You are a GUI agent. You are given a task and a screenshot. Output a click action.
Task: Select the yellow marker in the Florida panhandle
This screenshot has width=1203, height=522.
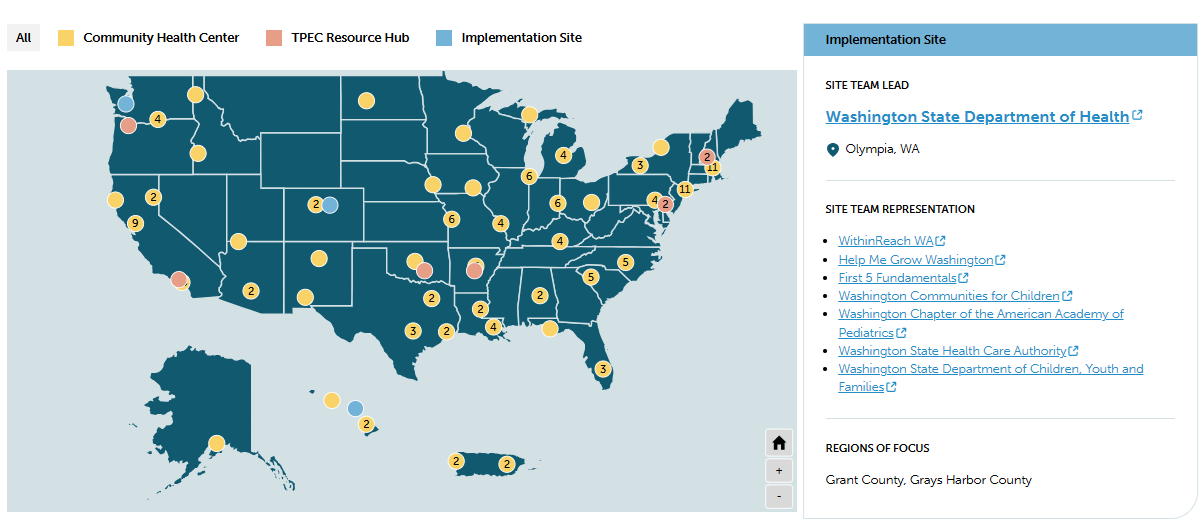pyautogui.click(x=550, y=328)
